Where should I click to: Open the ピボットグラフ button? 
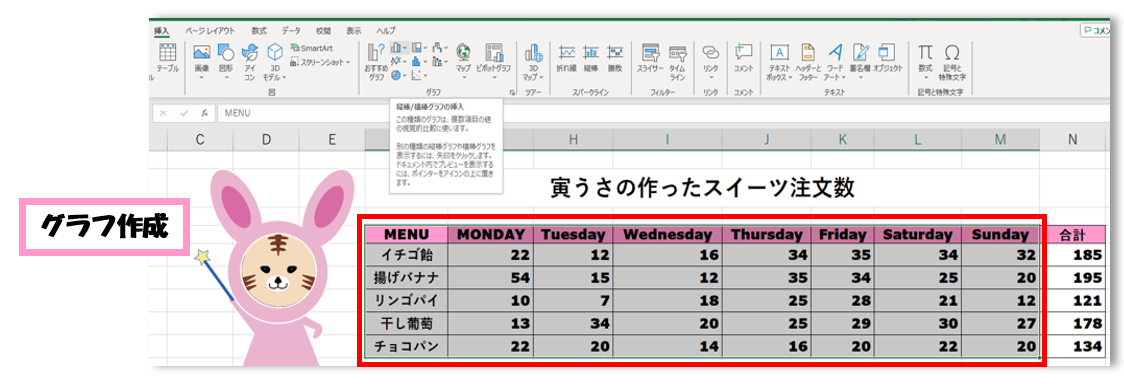(494, 61)
